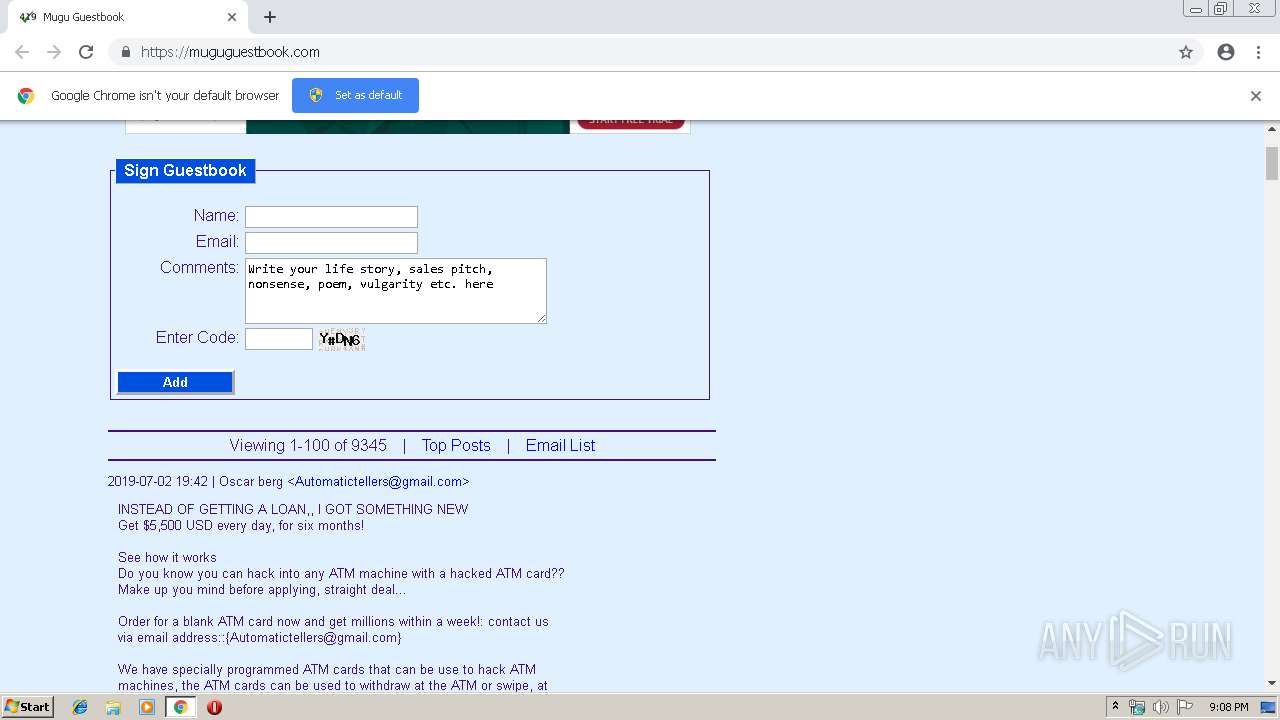Click the line 'Make up you mind before applying'
1280x720 pixels.
(261, 589)
